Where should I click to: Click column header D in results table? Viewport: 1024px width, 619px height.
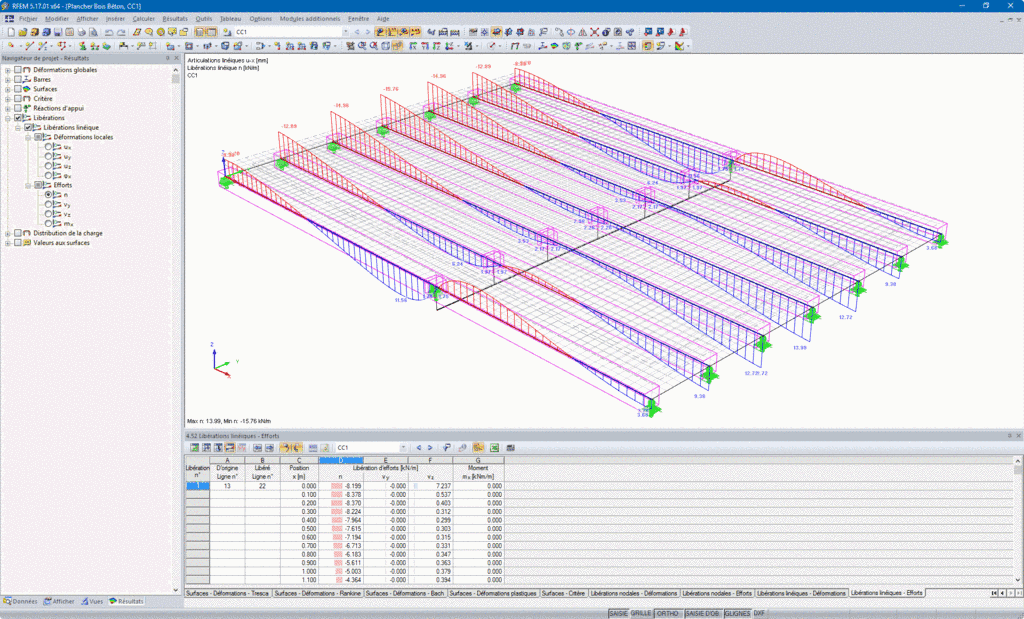(x=340, y=460)
